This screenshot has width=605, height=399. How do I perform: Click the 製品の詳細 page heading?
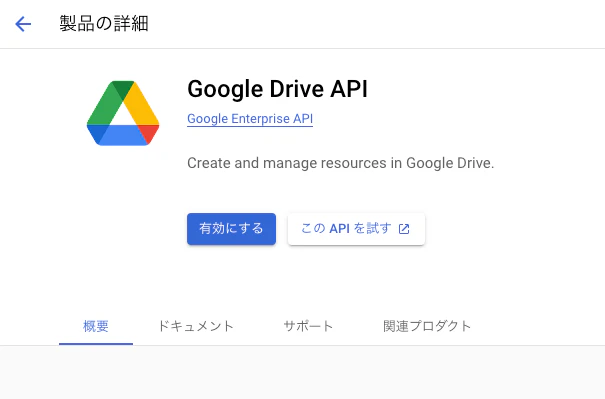pyautogui.click(x=104, y=24)
